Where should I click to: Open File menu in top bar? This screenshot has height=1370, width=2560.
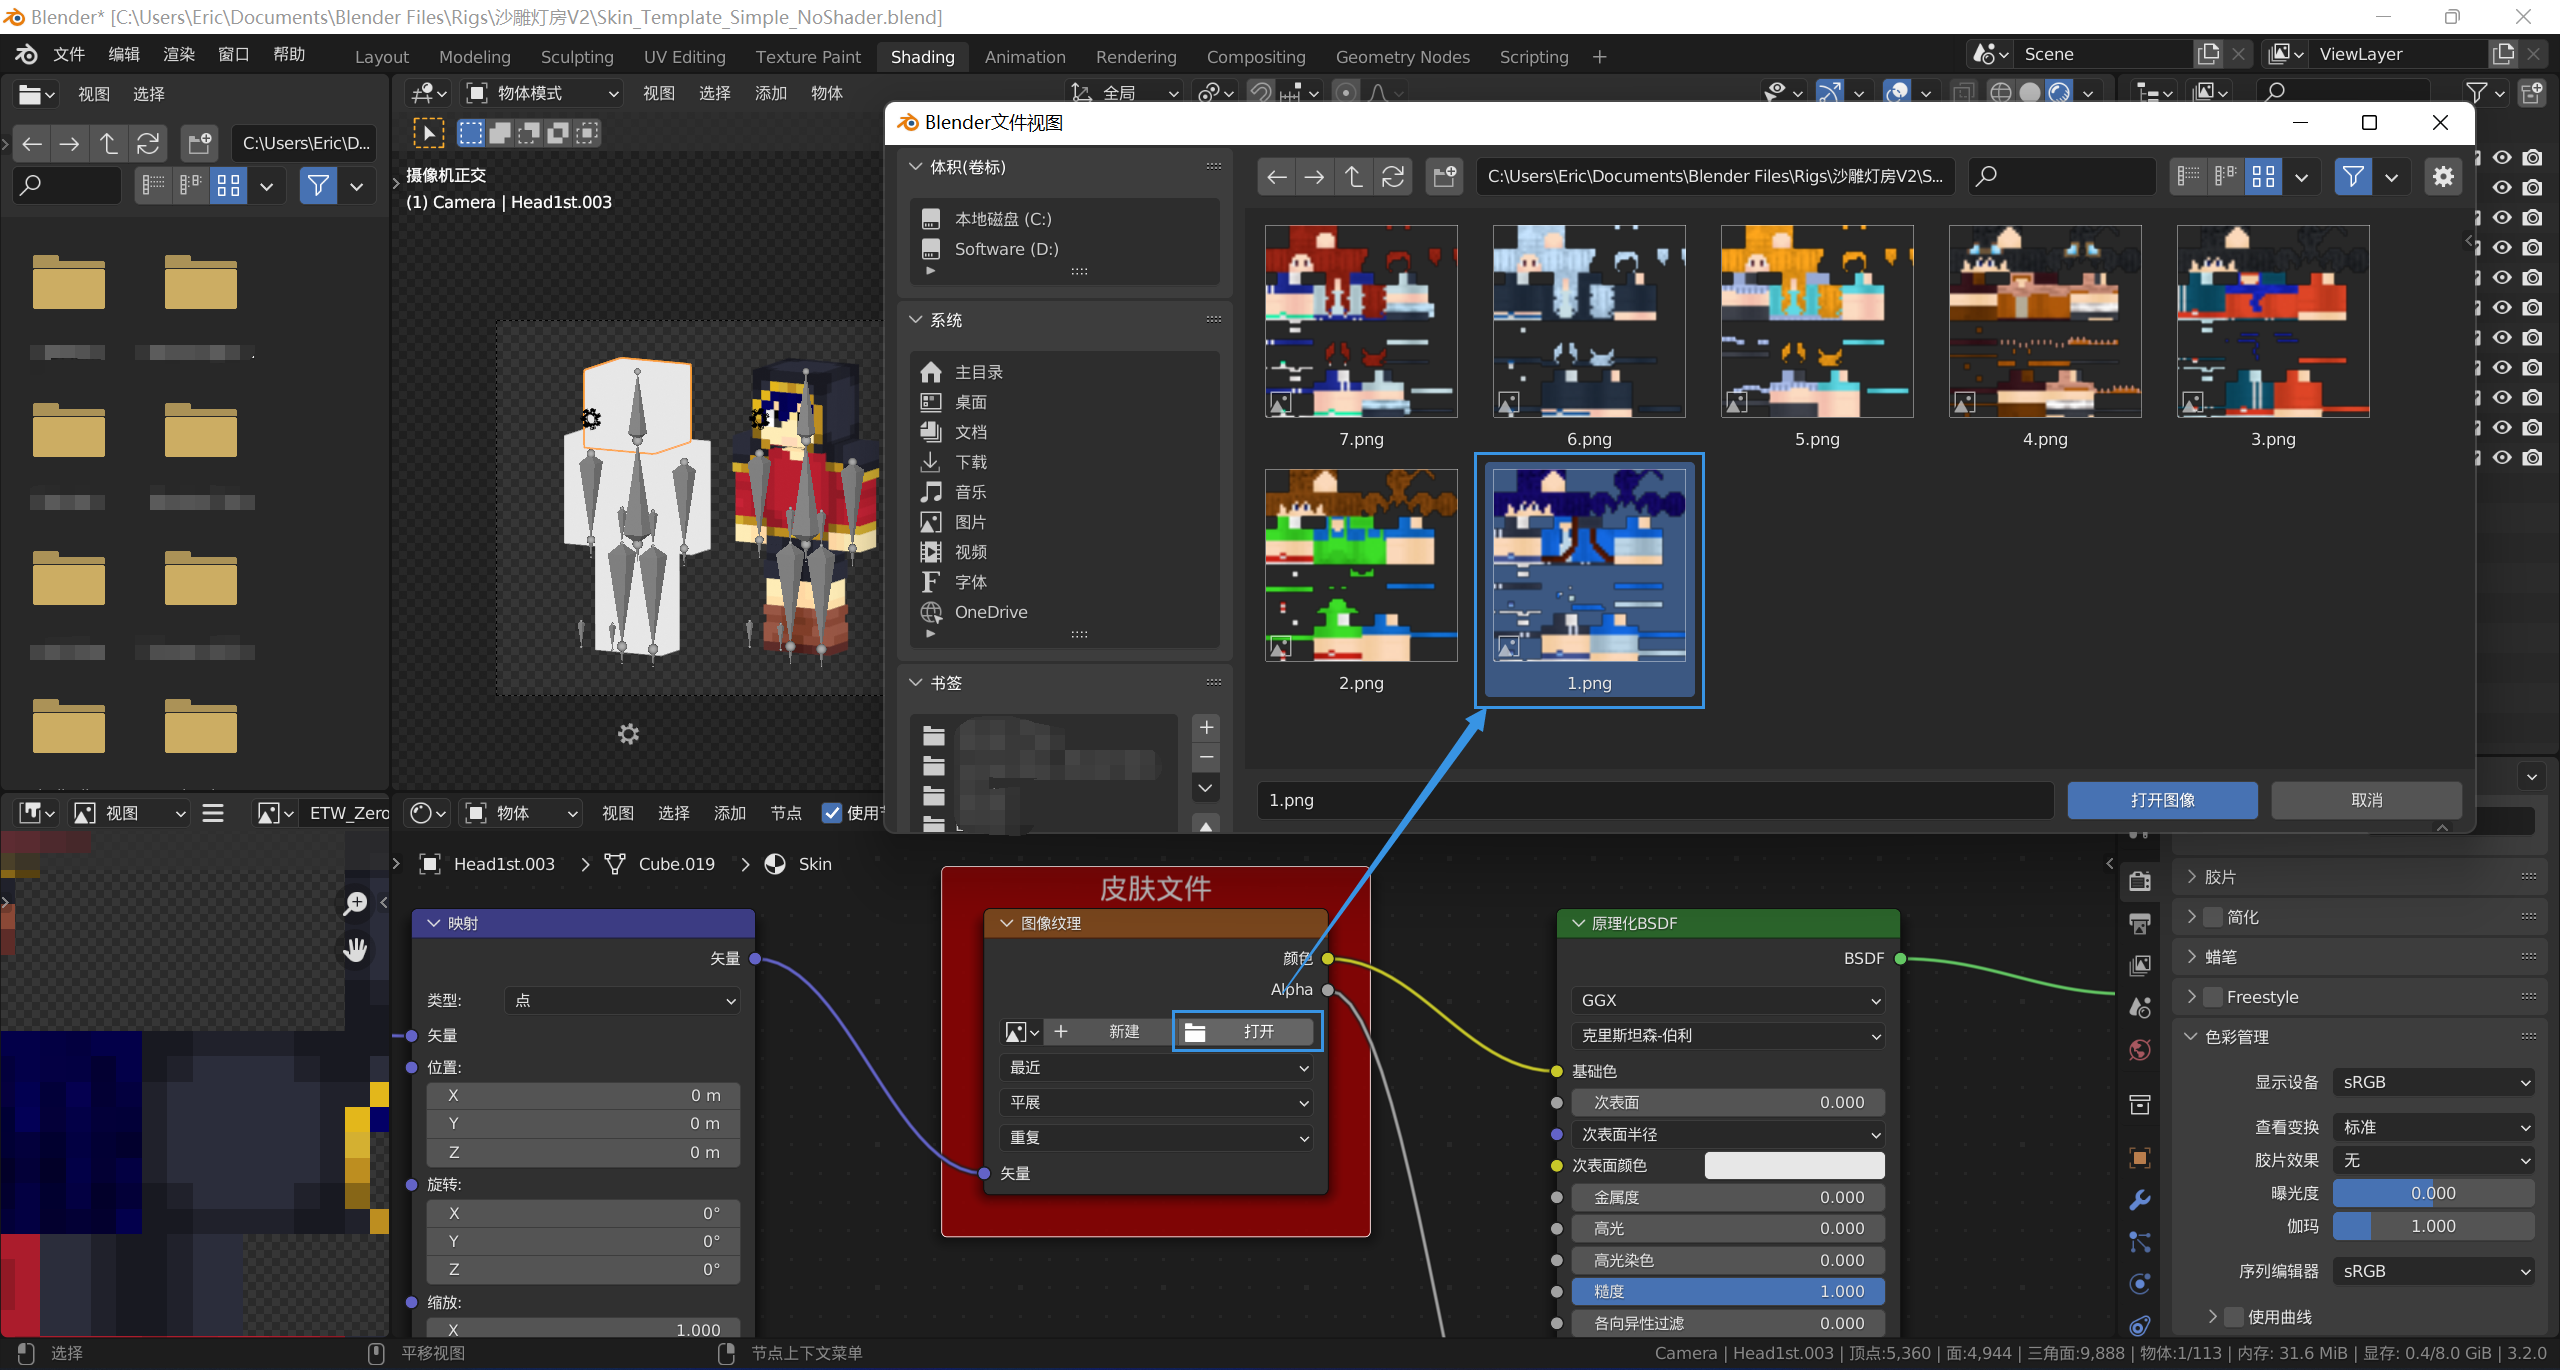(x=68, y=55)
